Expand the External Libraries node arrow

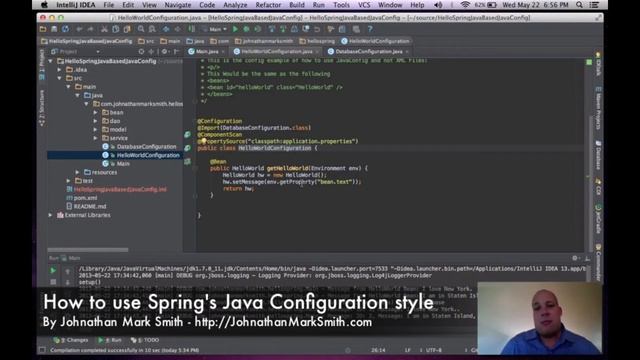click(51, 215)
